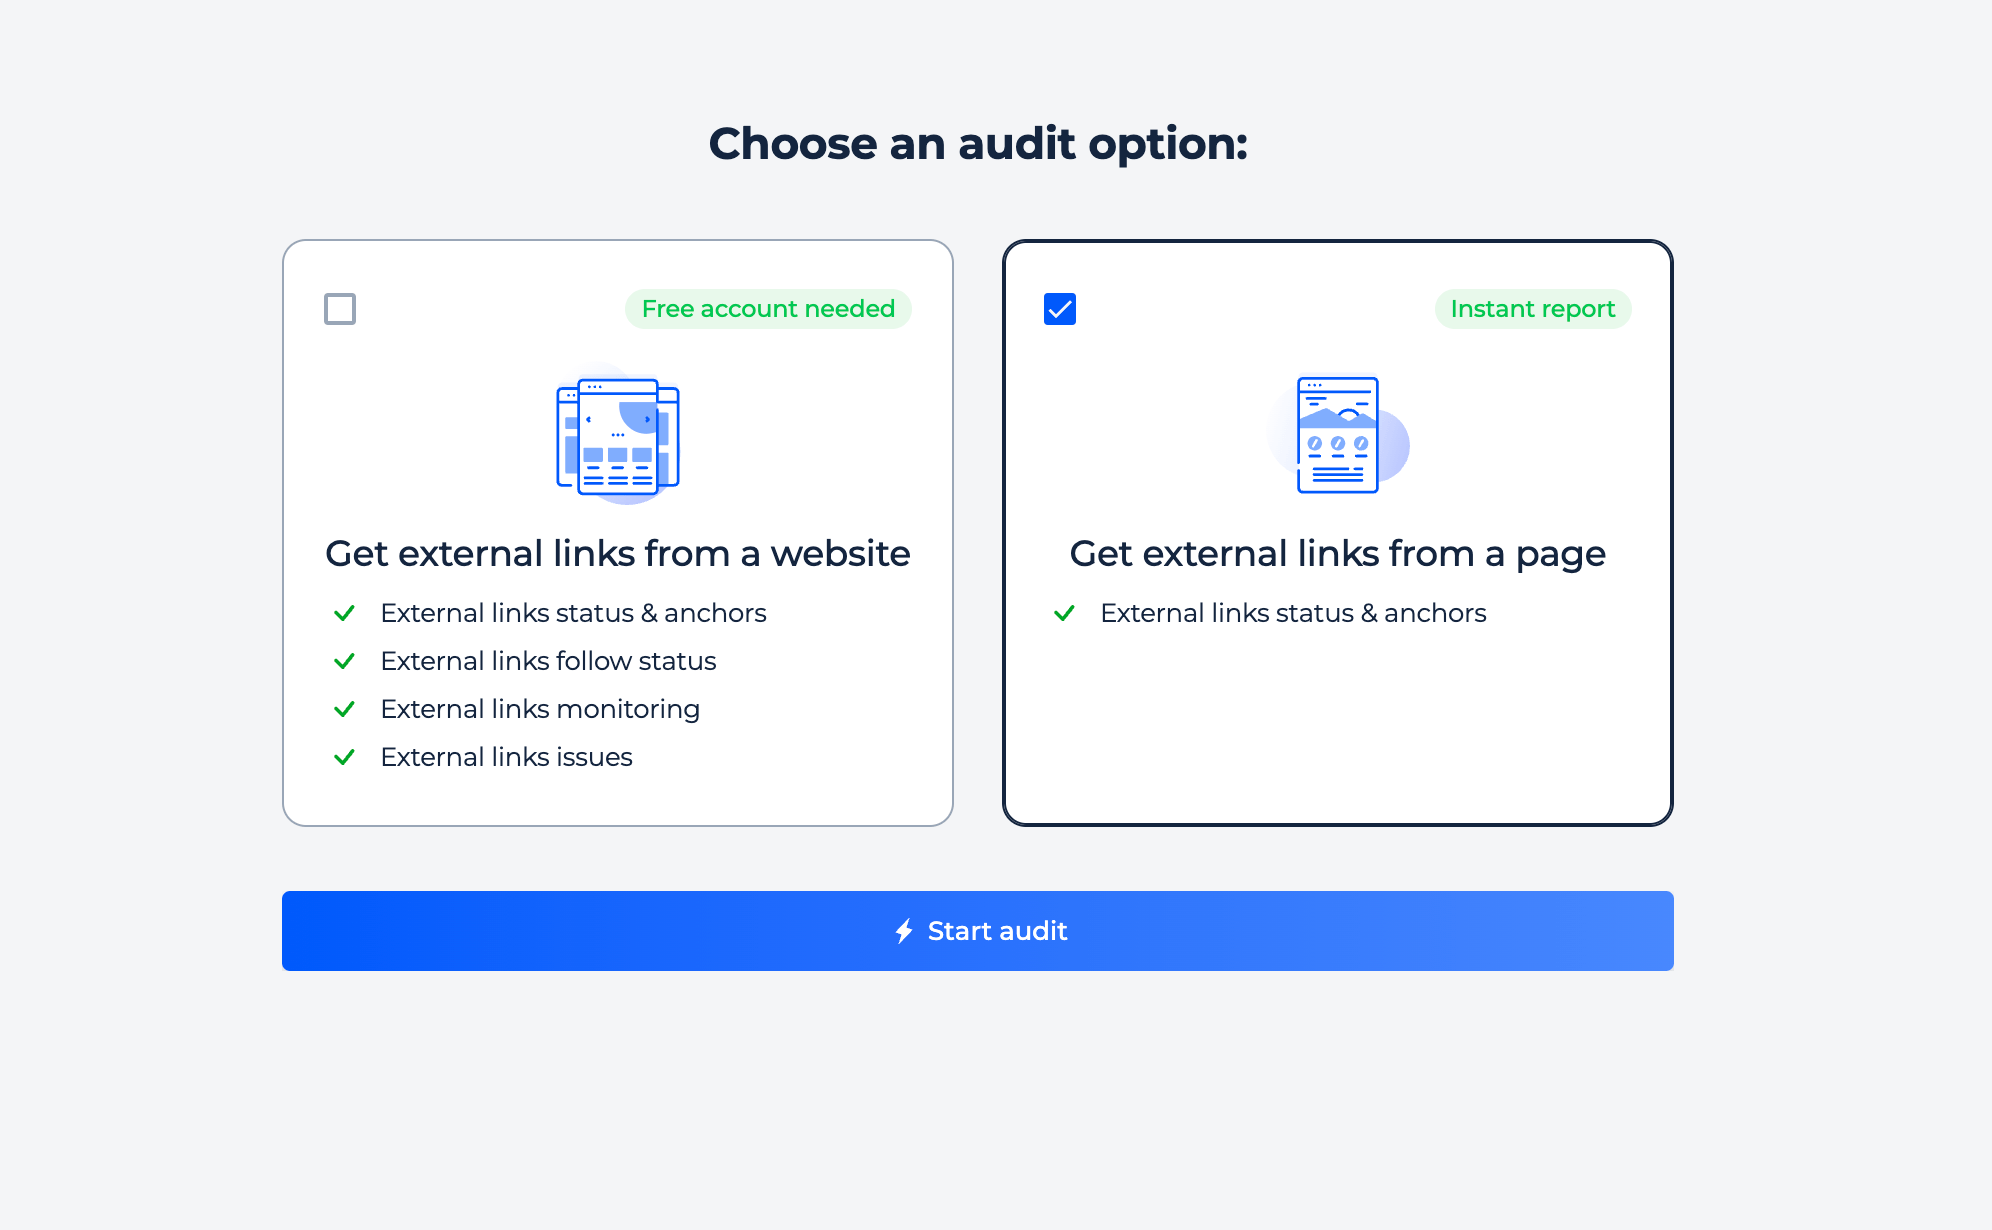
Task: Check the website audit option checkbox
Action: (x=340, y=309)
